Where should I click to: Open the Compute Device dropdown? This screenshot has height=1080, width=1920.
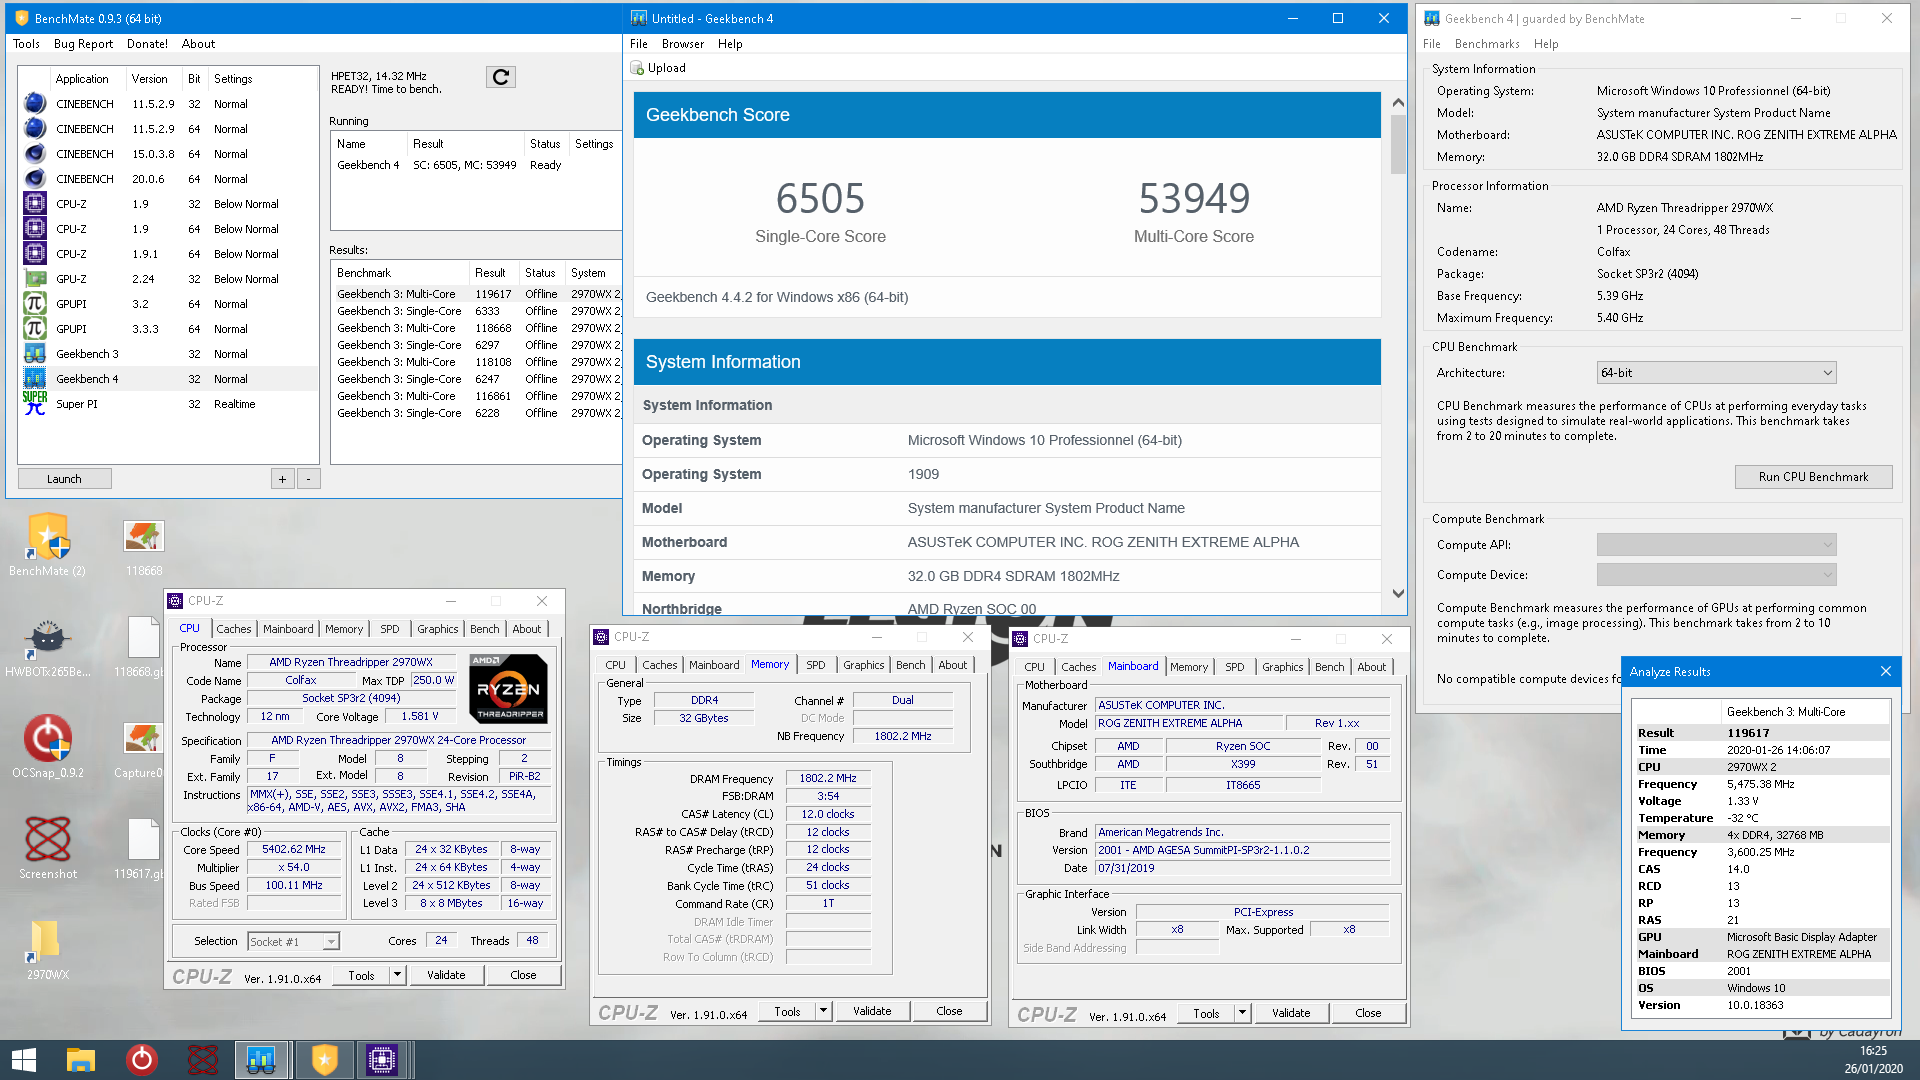(1716, 575)
